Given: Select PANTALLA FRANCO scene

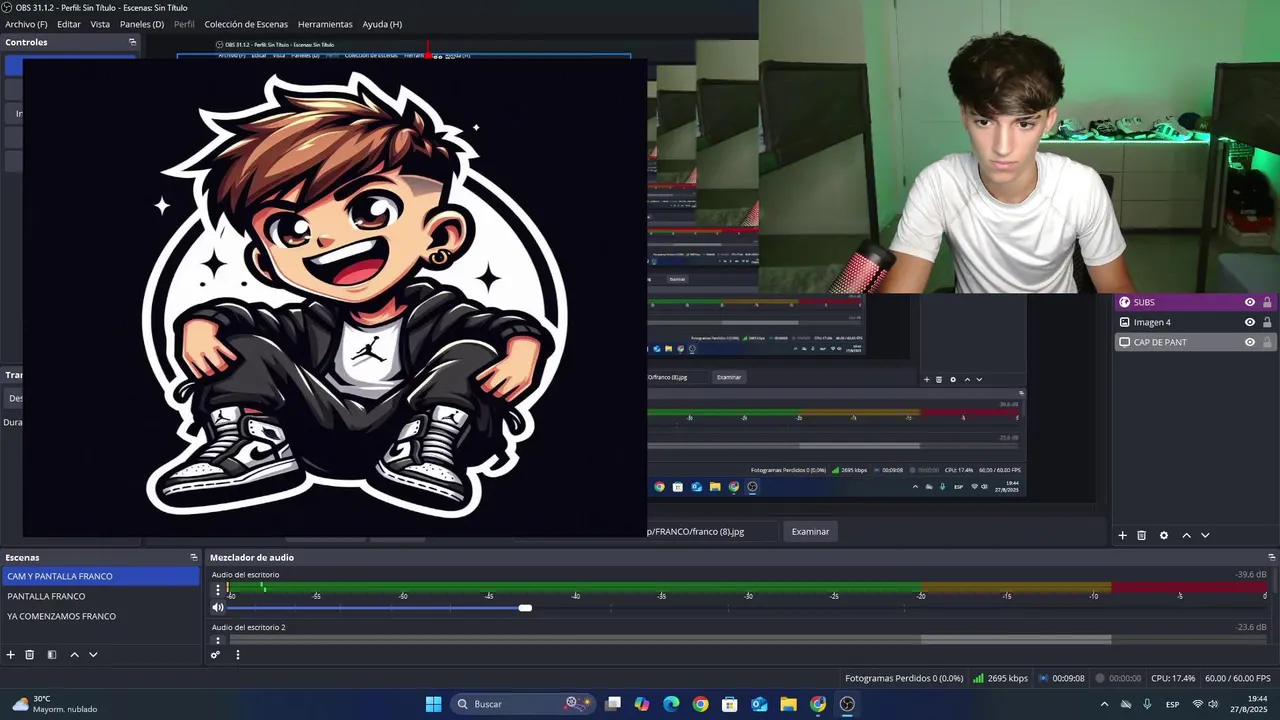Looking at the screenshot, I should point(101,596).
